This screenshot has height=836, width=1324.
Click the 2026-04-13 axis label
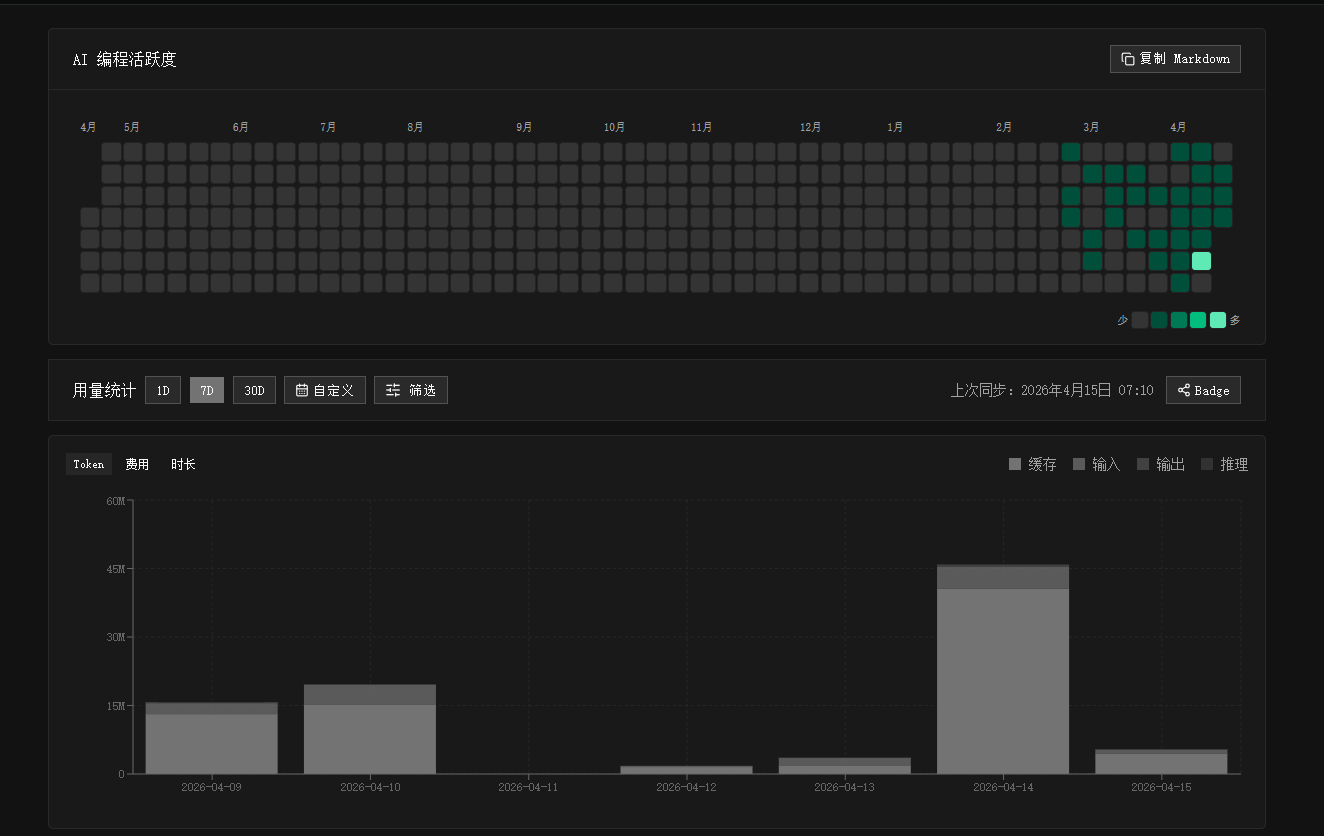coord(844,787)
